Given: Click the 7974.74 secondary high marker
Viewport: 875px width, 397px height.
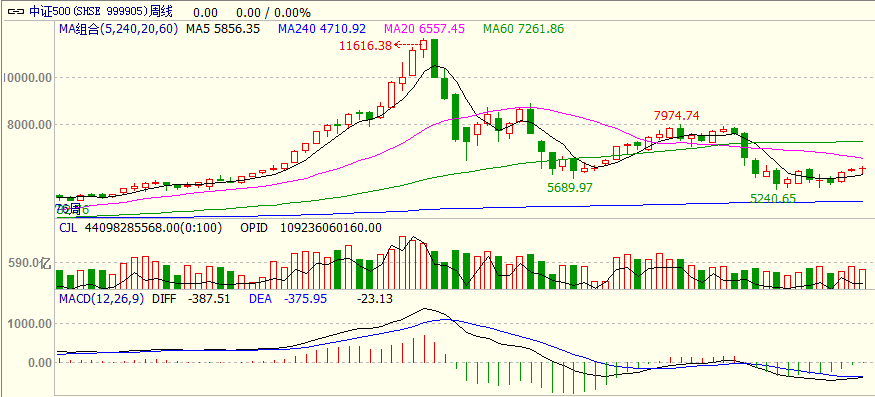Looking at the screenshot, I should pos(676,116).
